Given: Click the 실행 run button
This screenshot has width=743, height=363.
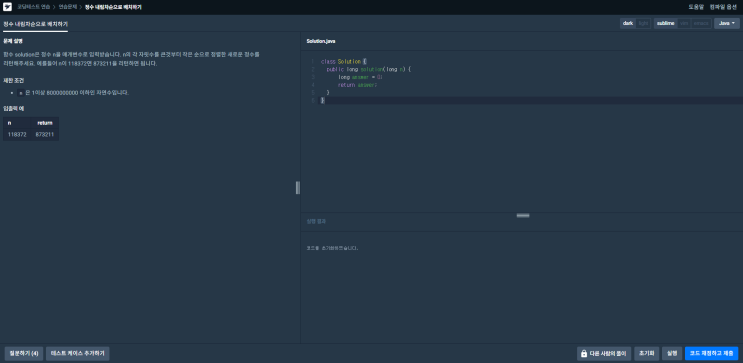Looking at the screenshot, I should tap(671, 354).
